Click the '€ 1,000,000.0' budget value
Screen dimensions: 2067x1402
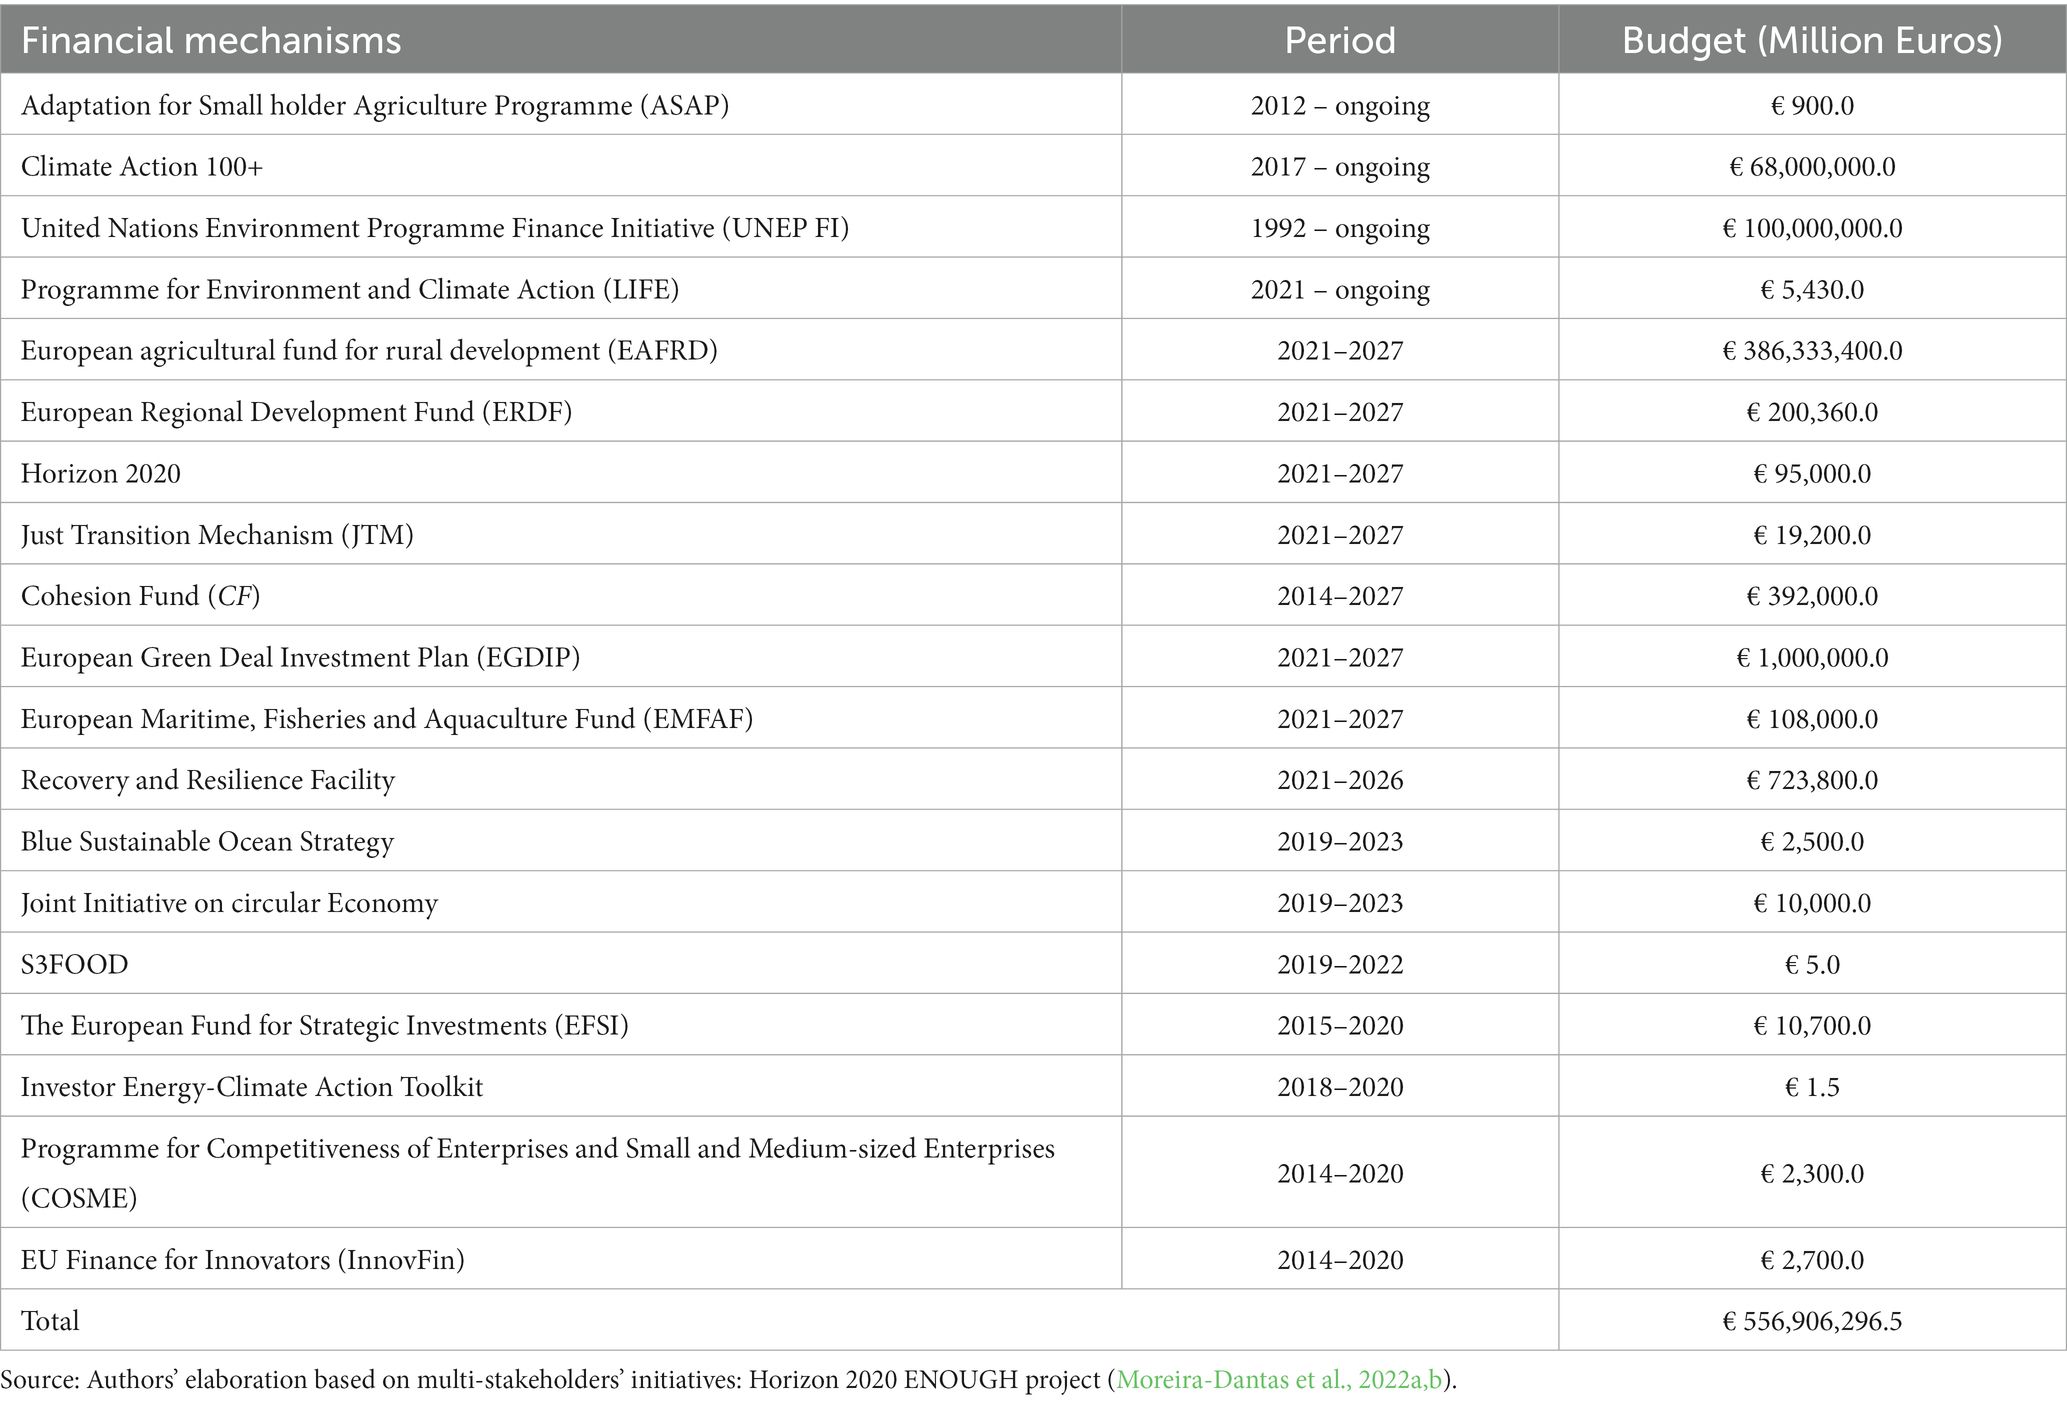[1812, 657]
